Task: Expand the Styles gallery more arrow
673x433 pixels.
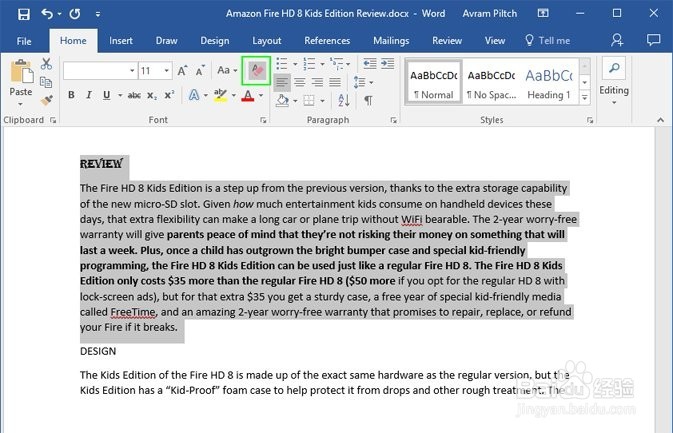Action: point(585,98)
